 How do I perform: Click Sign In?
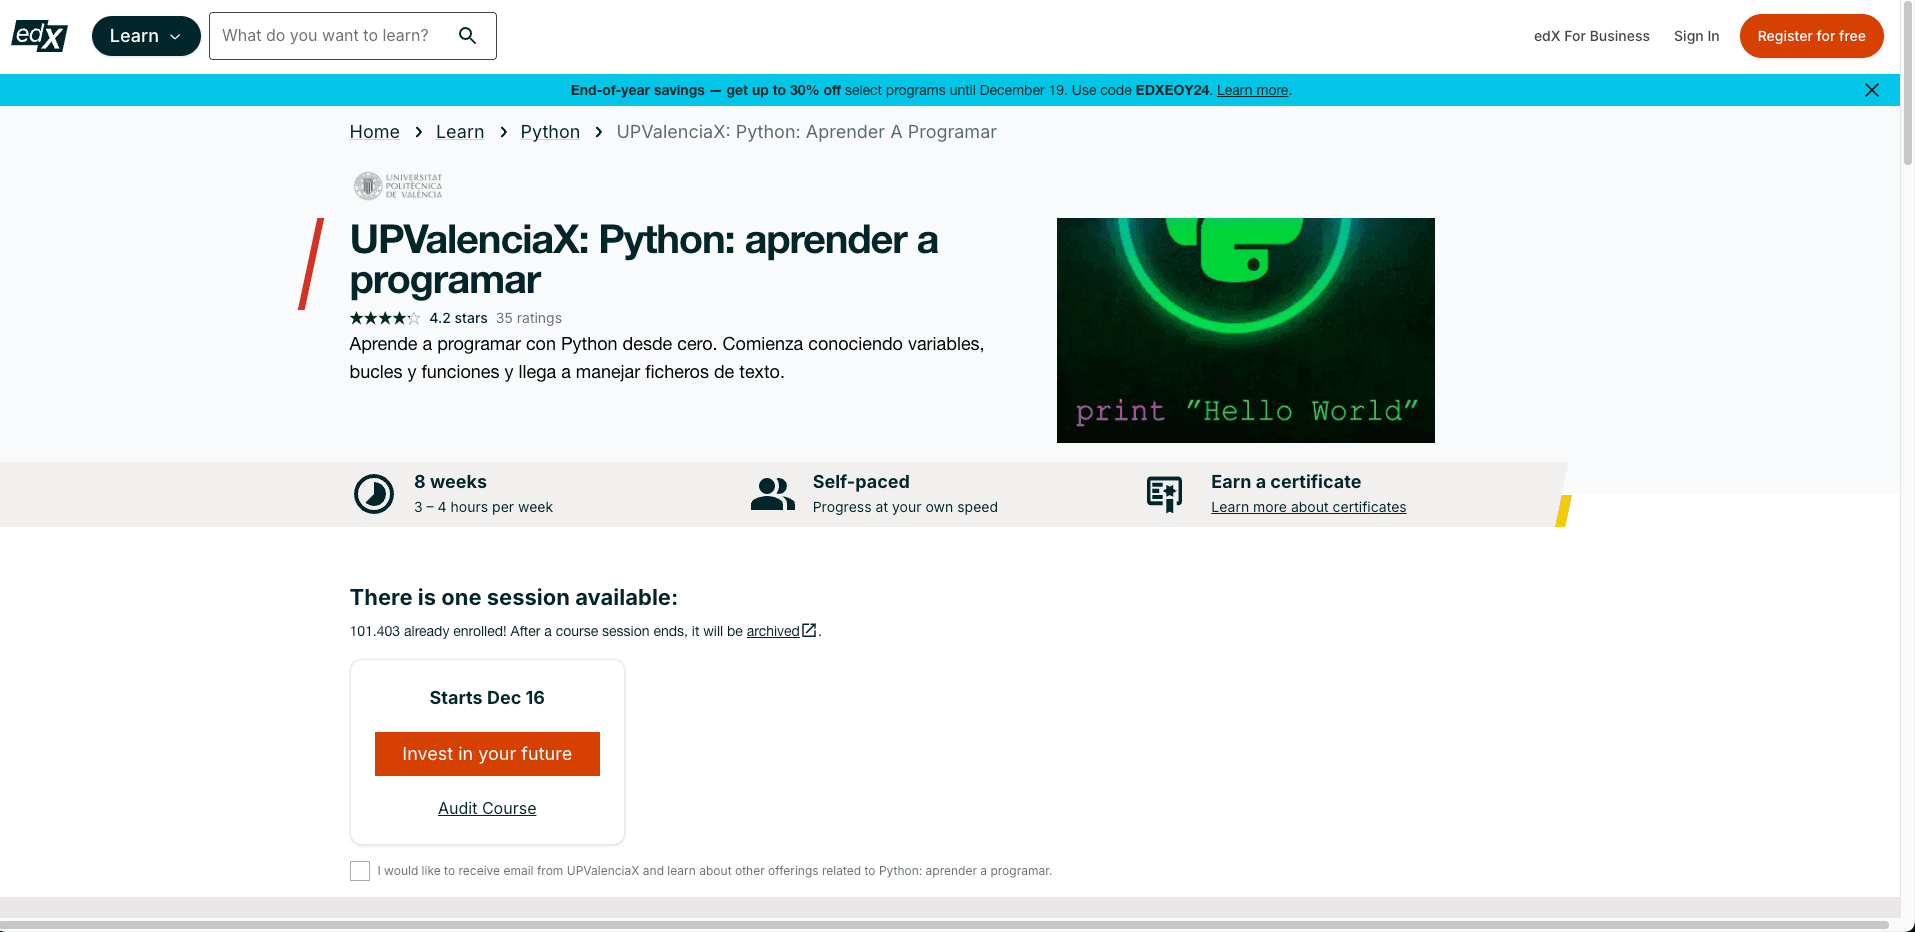point(1696,36)
